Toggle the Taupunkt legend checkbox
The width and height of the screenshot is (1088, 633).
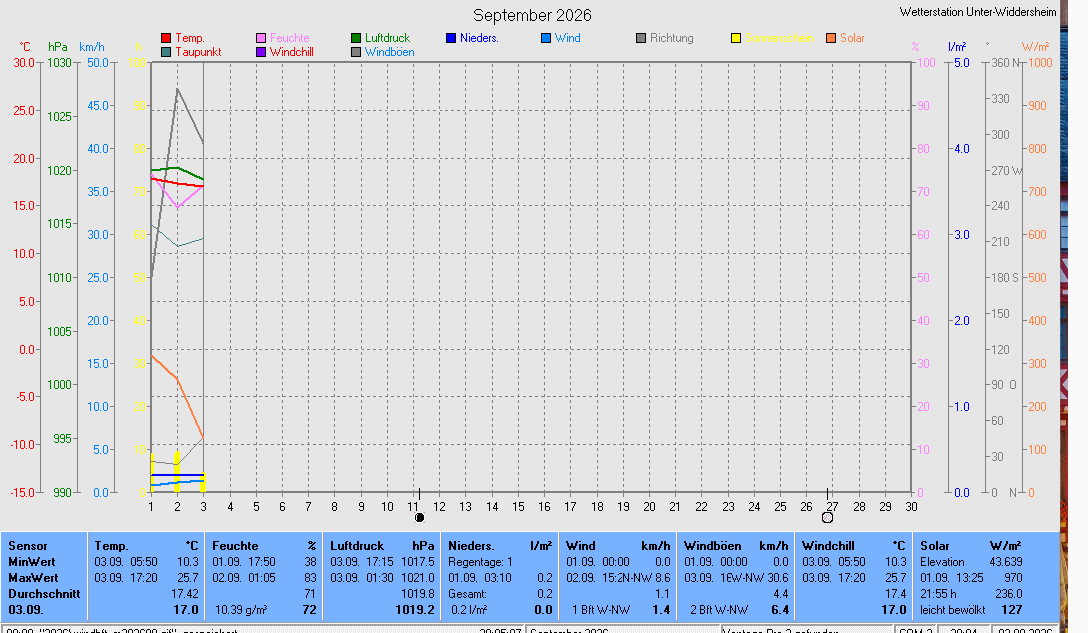tap(166, 52)
